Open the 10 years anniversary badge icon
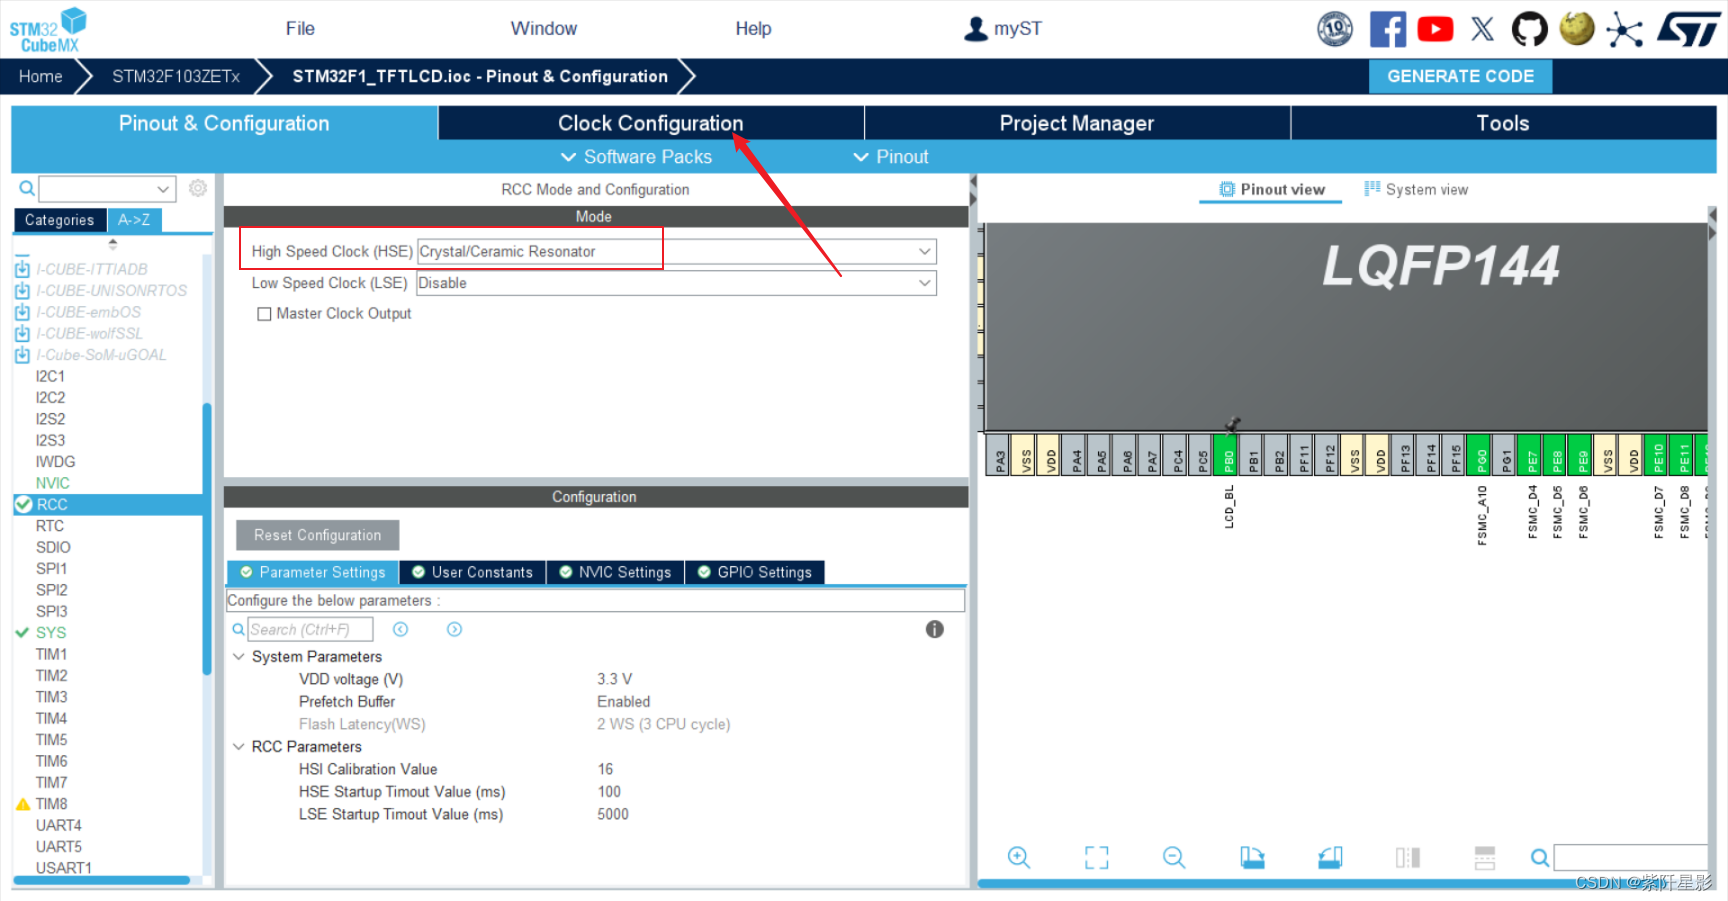 pyautogui.click(x=1335, y=29)
